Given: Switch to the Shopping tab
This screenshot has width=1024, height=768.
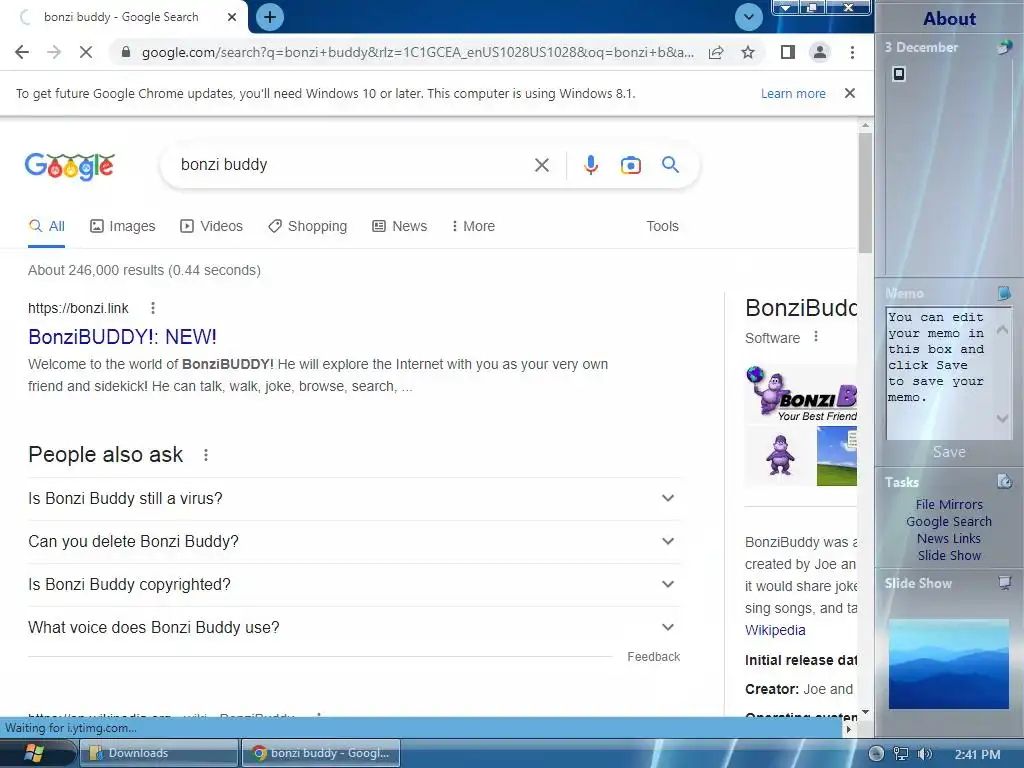Looking at the screenshot, I should pyautogui.click(x=308, y=227).
